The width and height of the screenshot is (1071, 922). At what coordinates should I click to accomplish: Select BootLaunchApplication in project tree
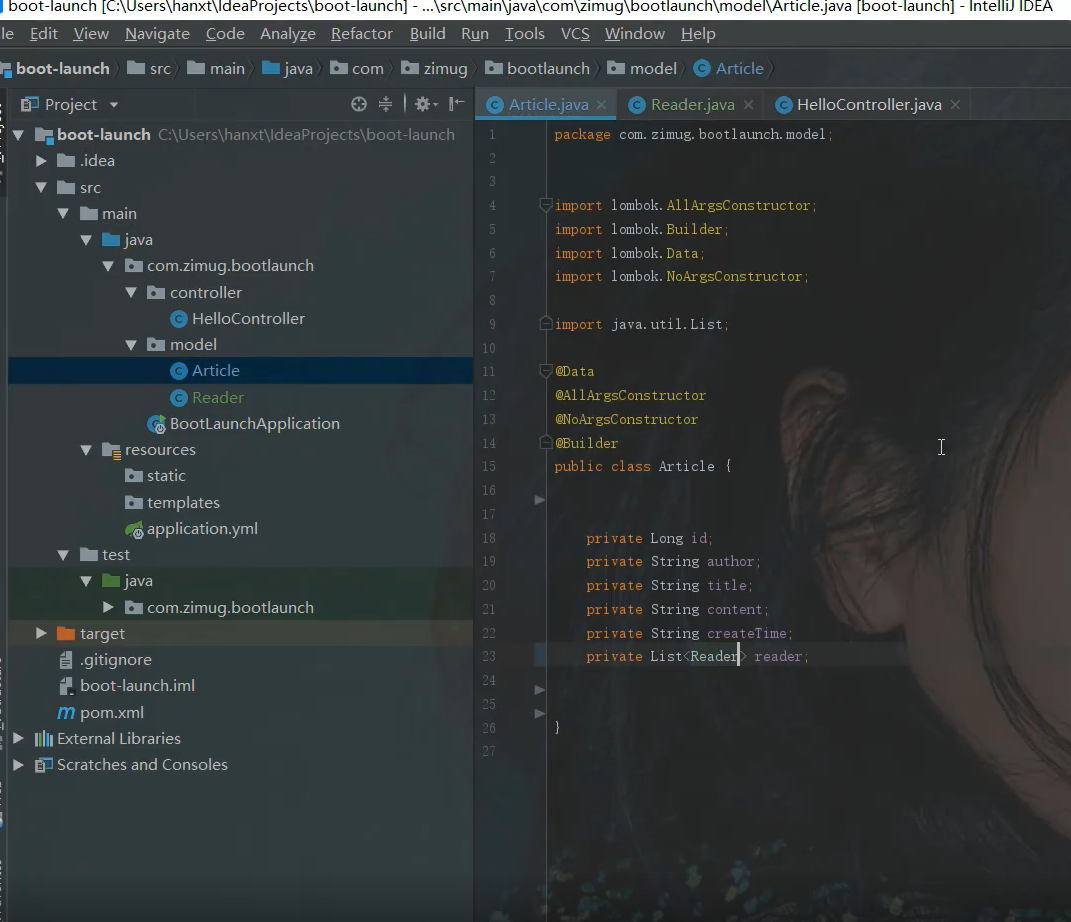click(254, 423)
